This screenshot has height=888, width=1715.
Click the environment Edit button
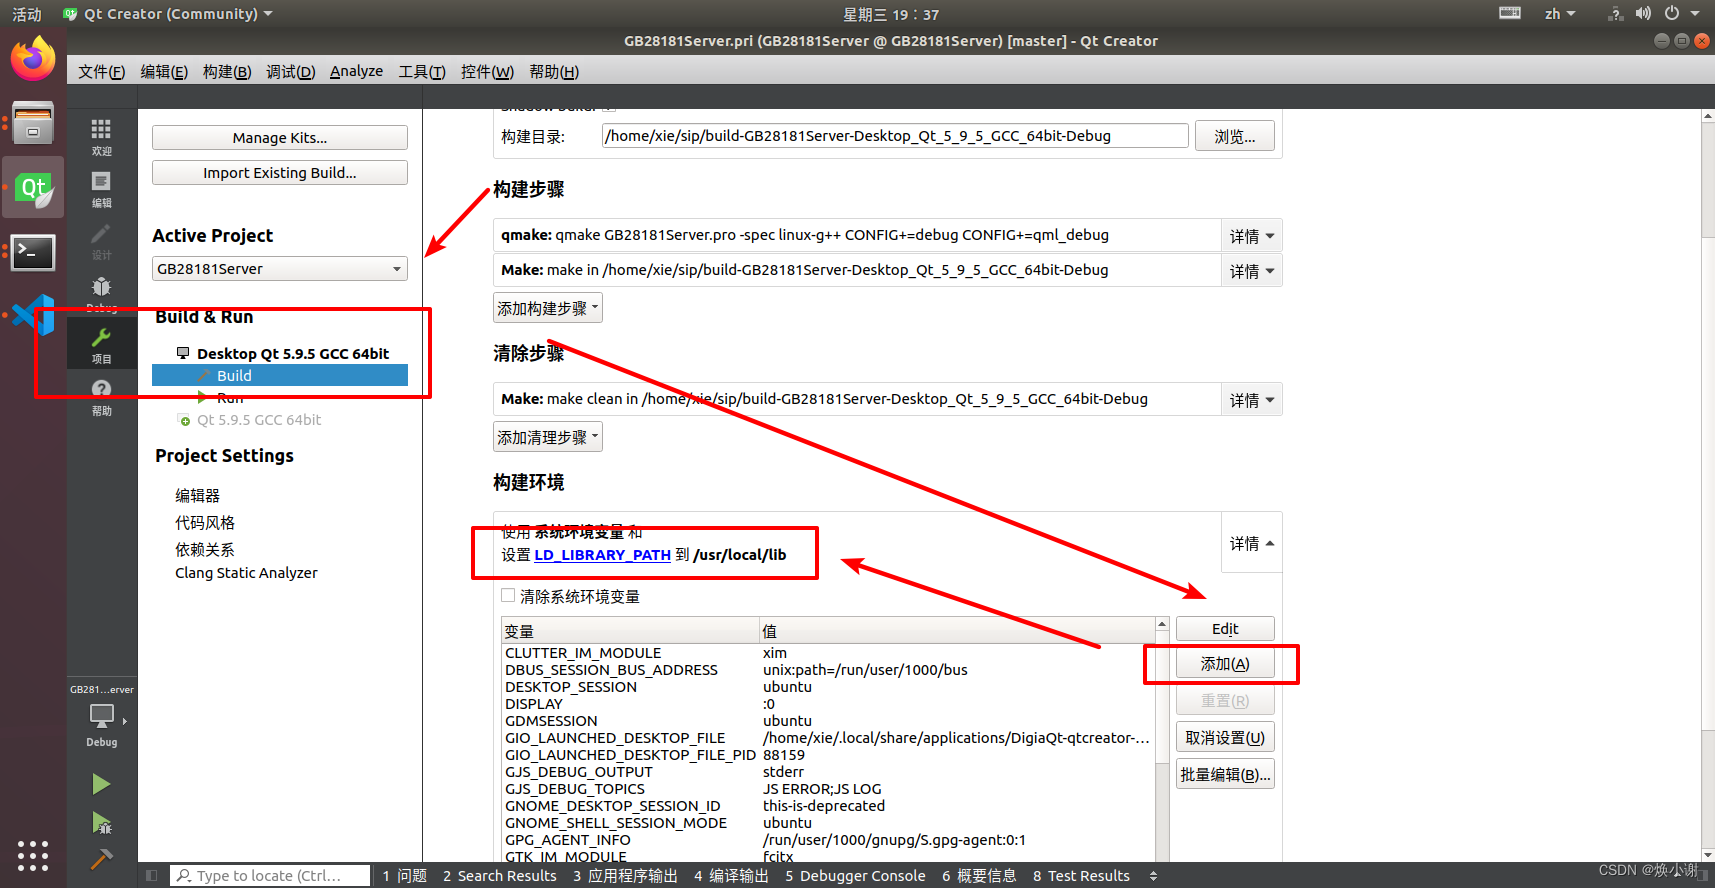(x=1225, y=628)
